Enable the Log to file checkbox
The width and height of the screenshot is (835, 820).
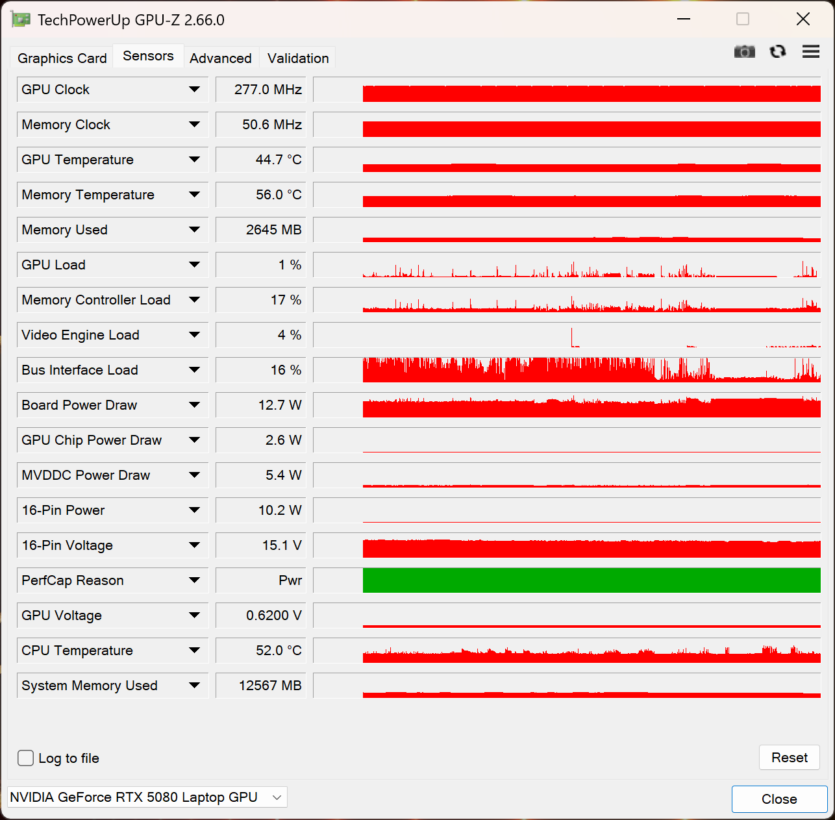click(26, 758)
